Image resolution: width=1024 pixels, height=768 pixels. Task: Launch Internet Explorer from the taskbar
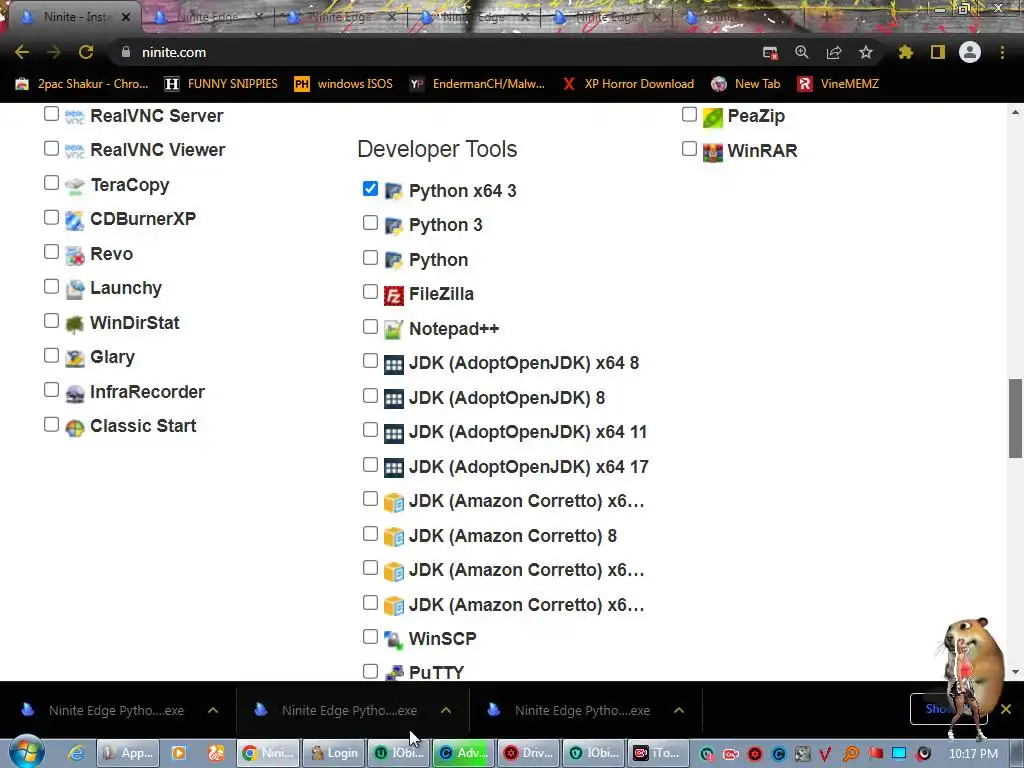click(x=76, y=753)
